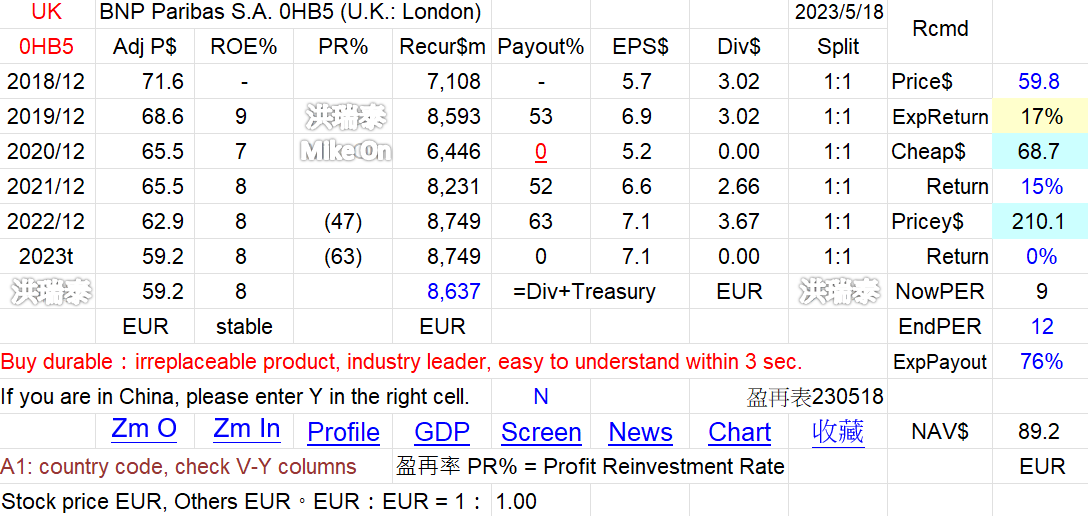Click the Adj P$ column header

(x=144, y=46)
